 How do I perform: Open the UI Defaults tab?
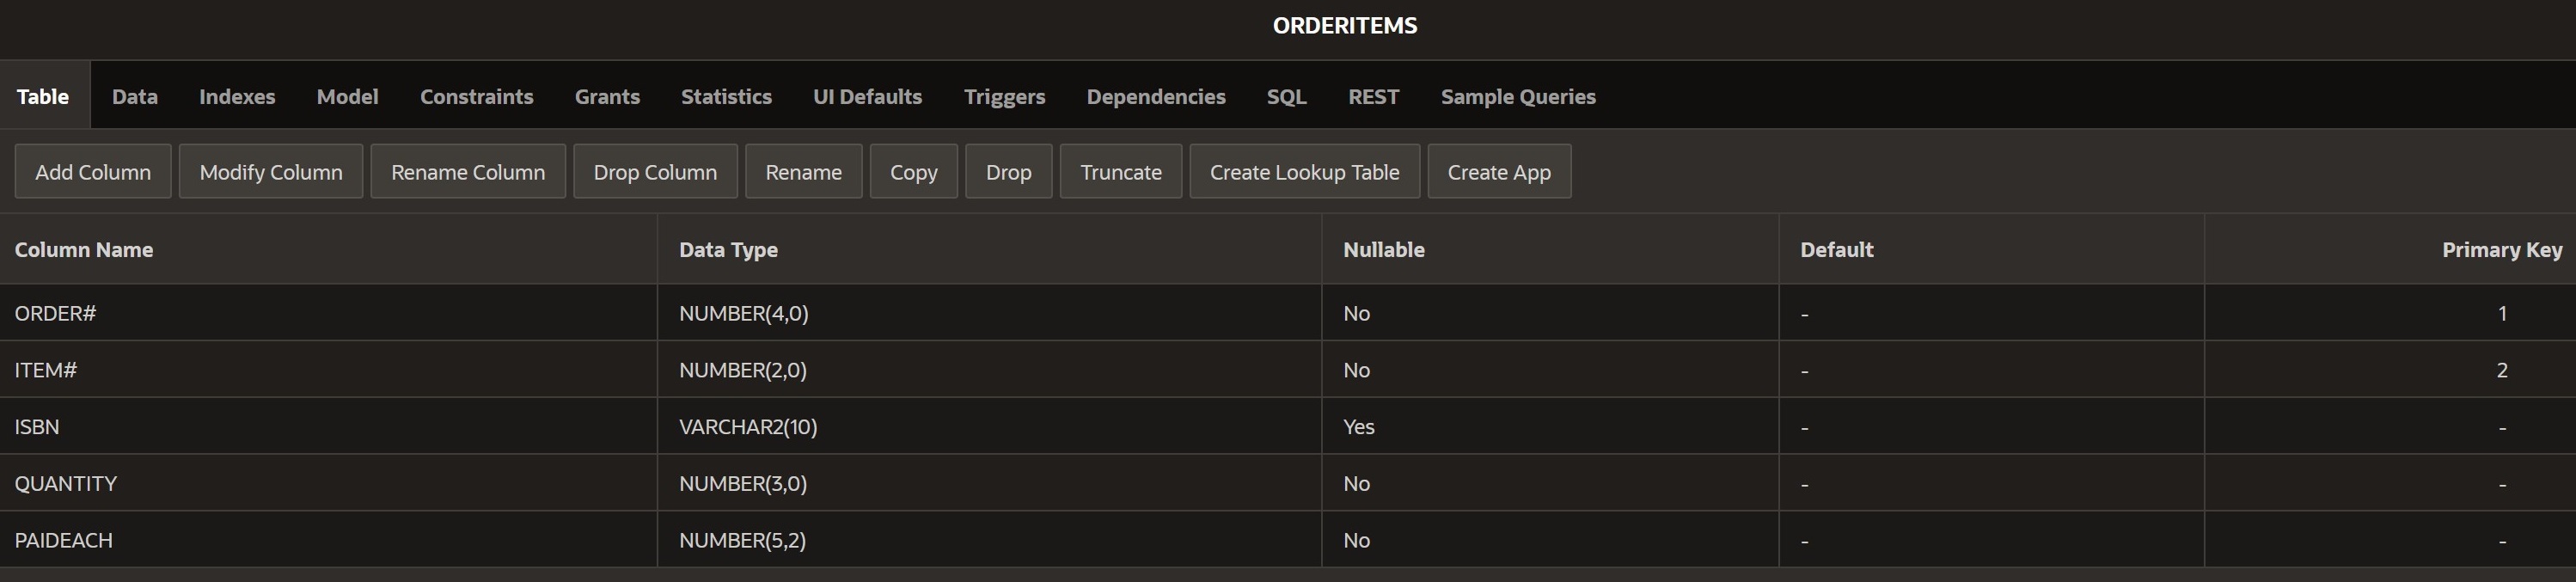[x=867, y=96]
